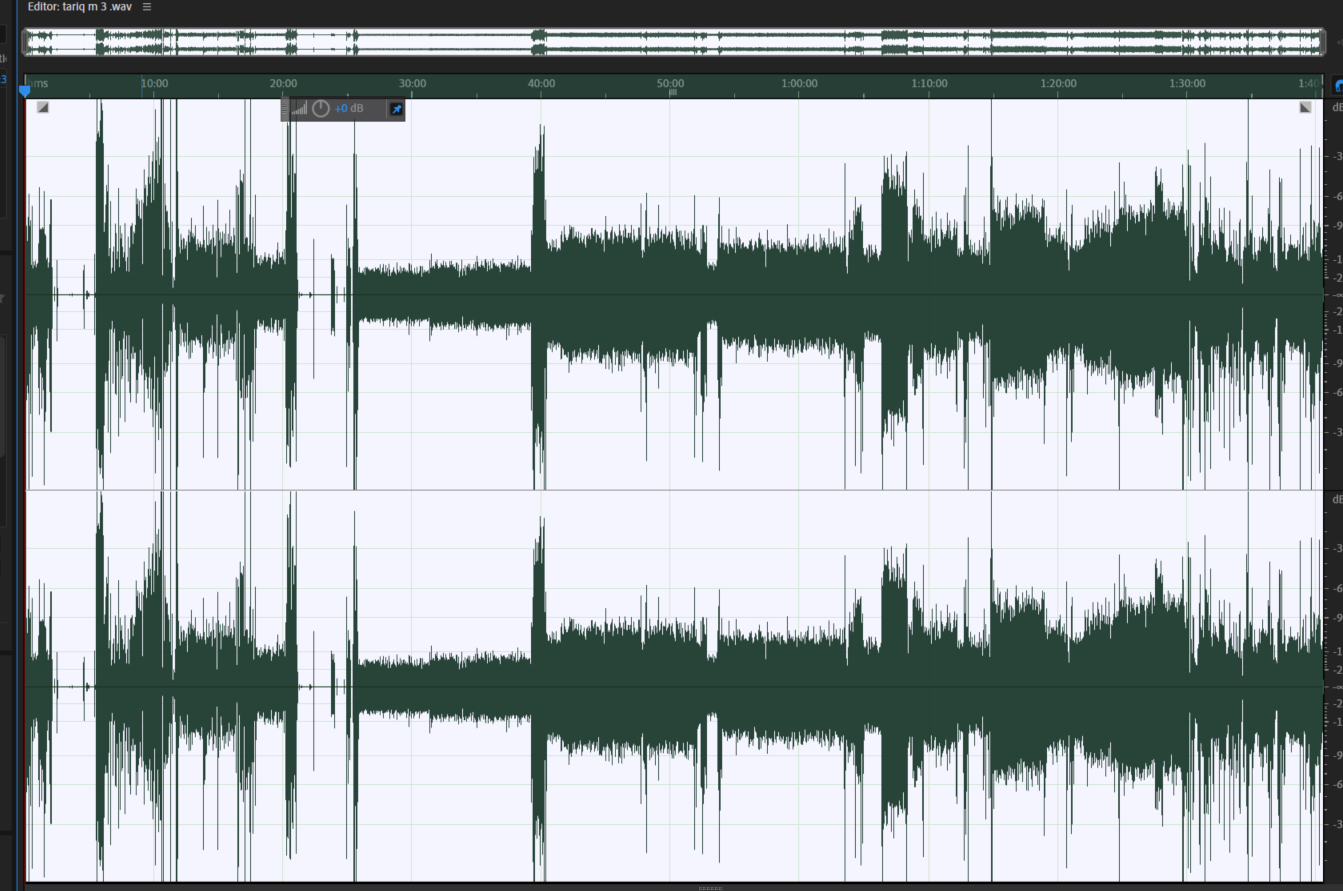Select the fade-out control at the waveform end

[1303, 105]
